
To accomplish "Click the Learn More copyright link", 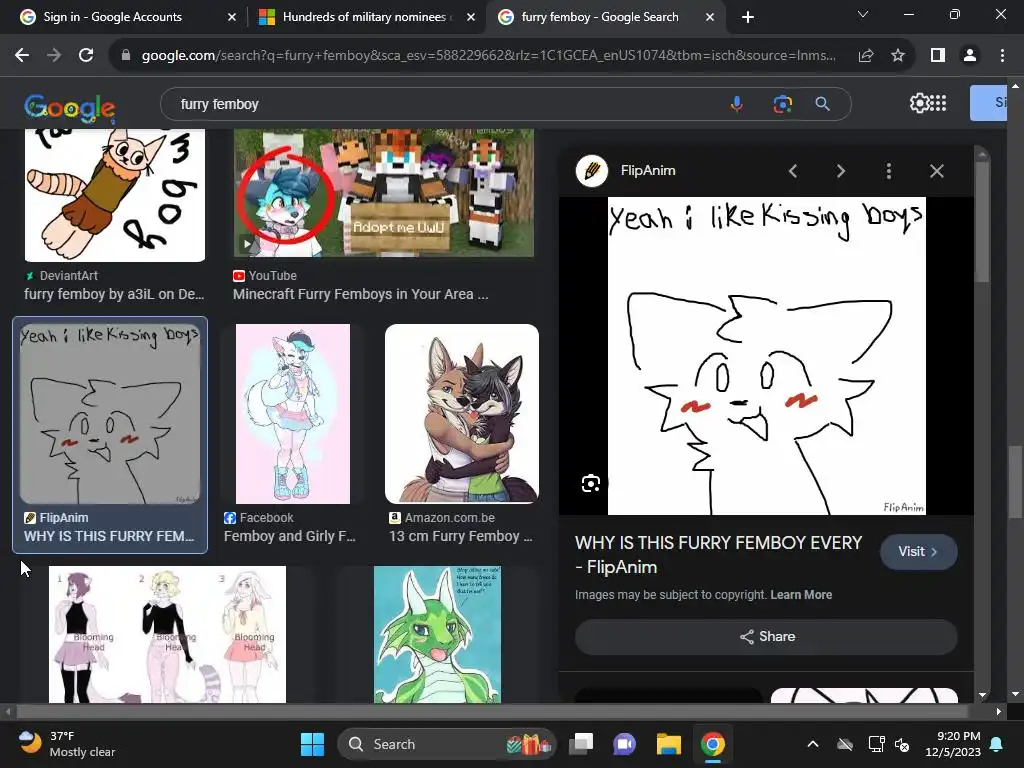I will point(801,595).
